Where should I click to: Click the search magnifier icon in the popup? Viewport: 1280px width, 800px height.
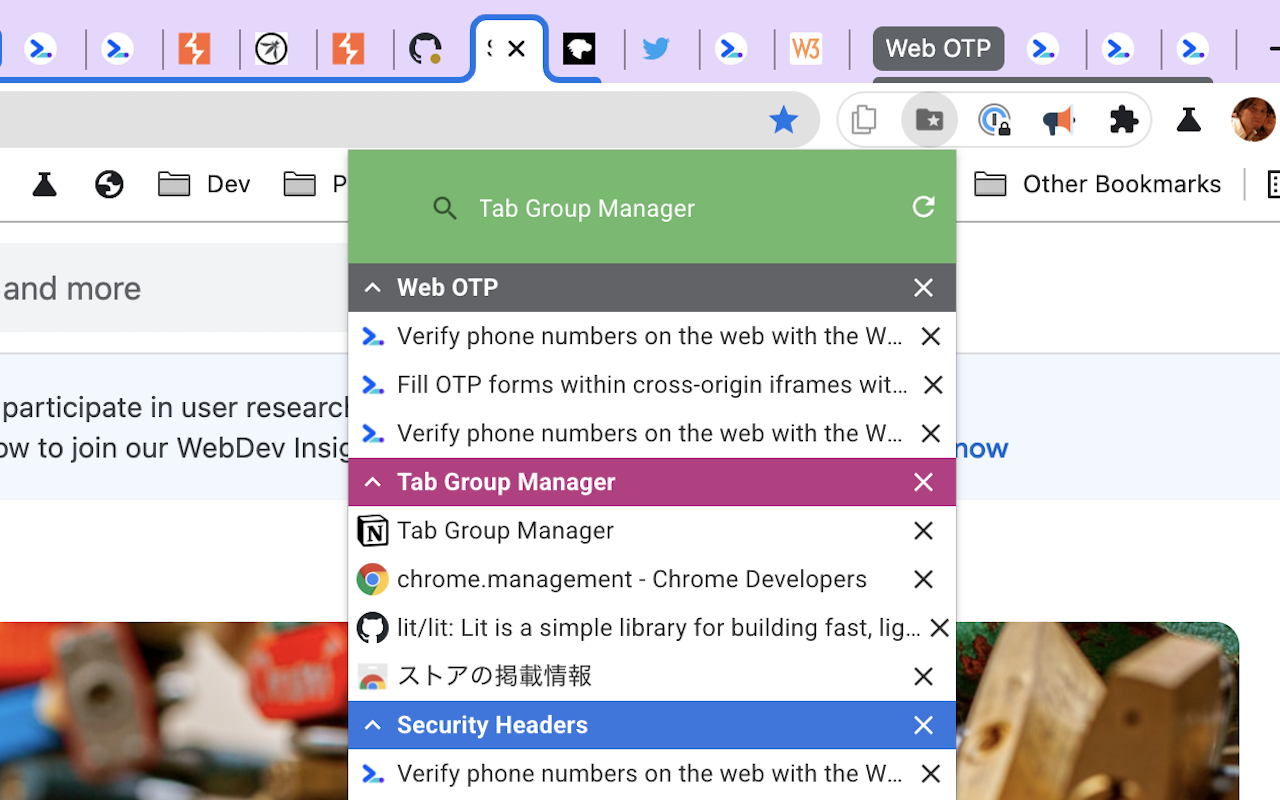pyautogui.click(x=445, y=208)
